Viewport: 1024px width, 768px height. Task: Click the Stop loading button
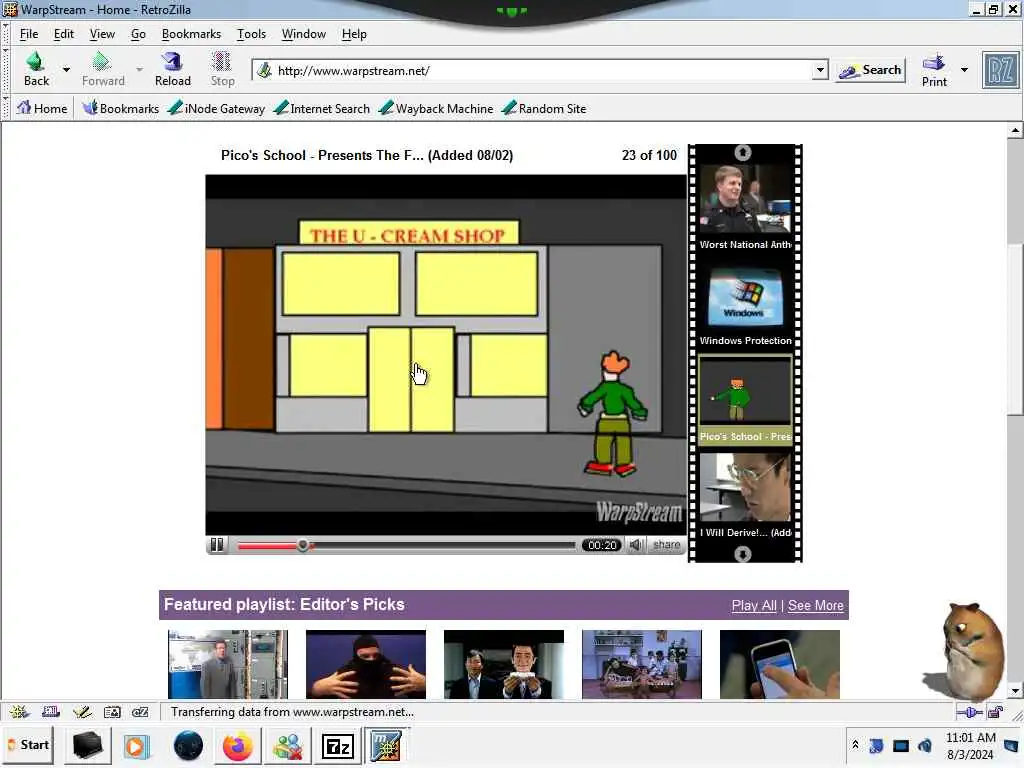pyautogui.click(x=222, y=69)
